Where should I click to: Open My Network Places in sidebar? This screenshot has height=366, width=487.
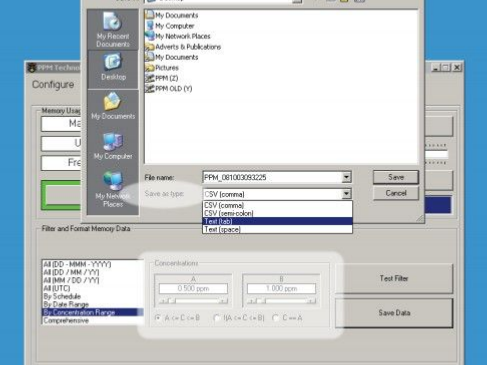pyautogui.click(x=113, y=189)
